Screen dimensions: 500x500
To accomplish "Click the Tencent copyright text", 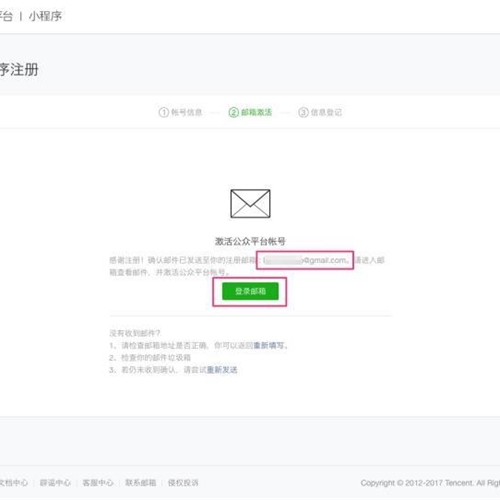I will [x=430, y=483].
